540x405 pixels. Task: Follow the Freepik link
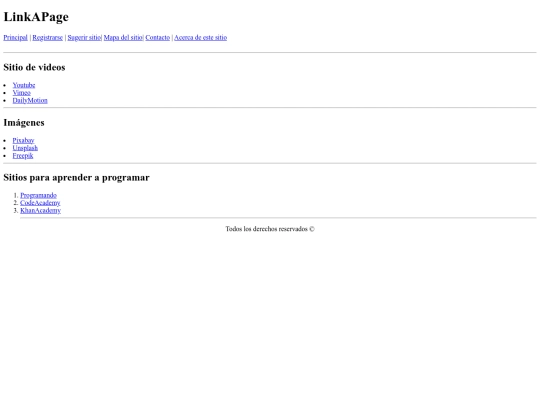click(x=23, y=156)
